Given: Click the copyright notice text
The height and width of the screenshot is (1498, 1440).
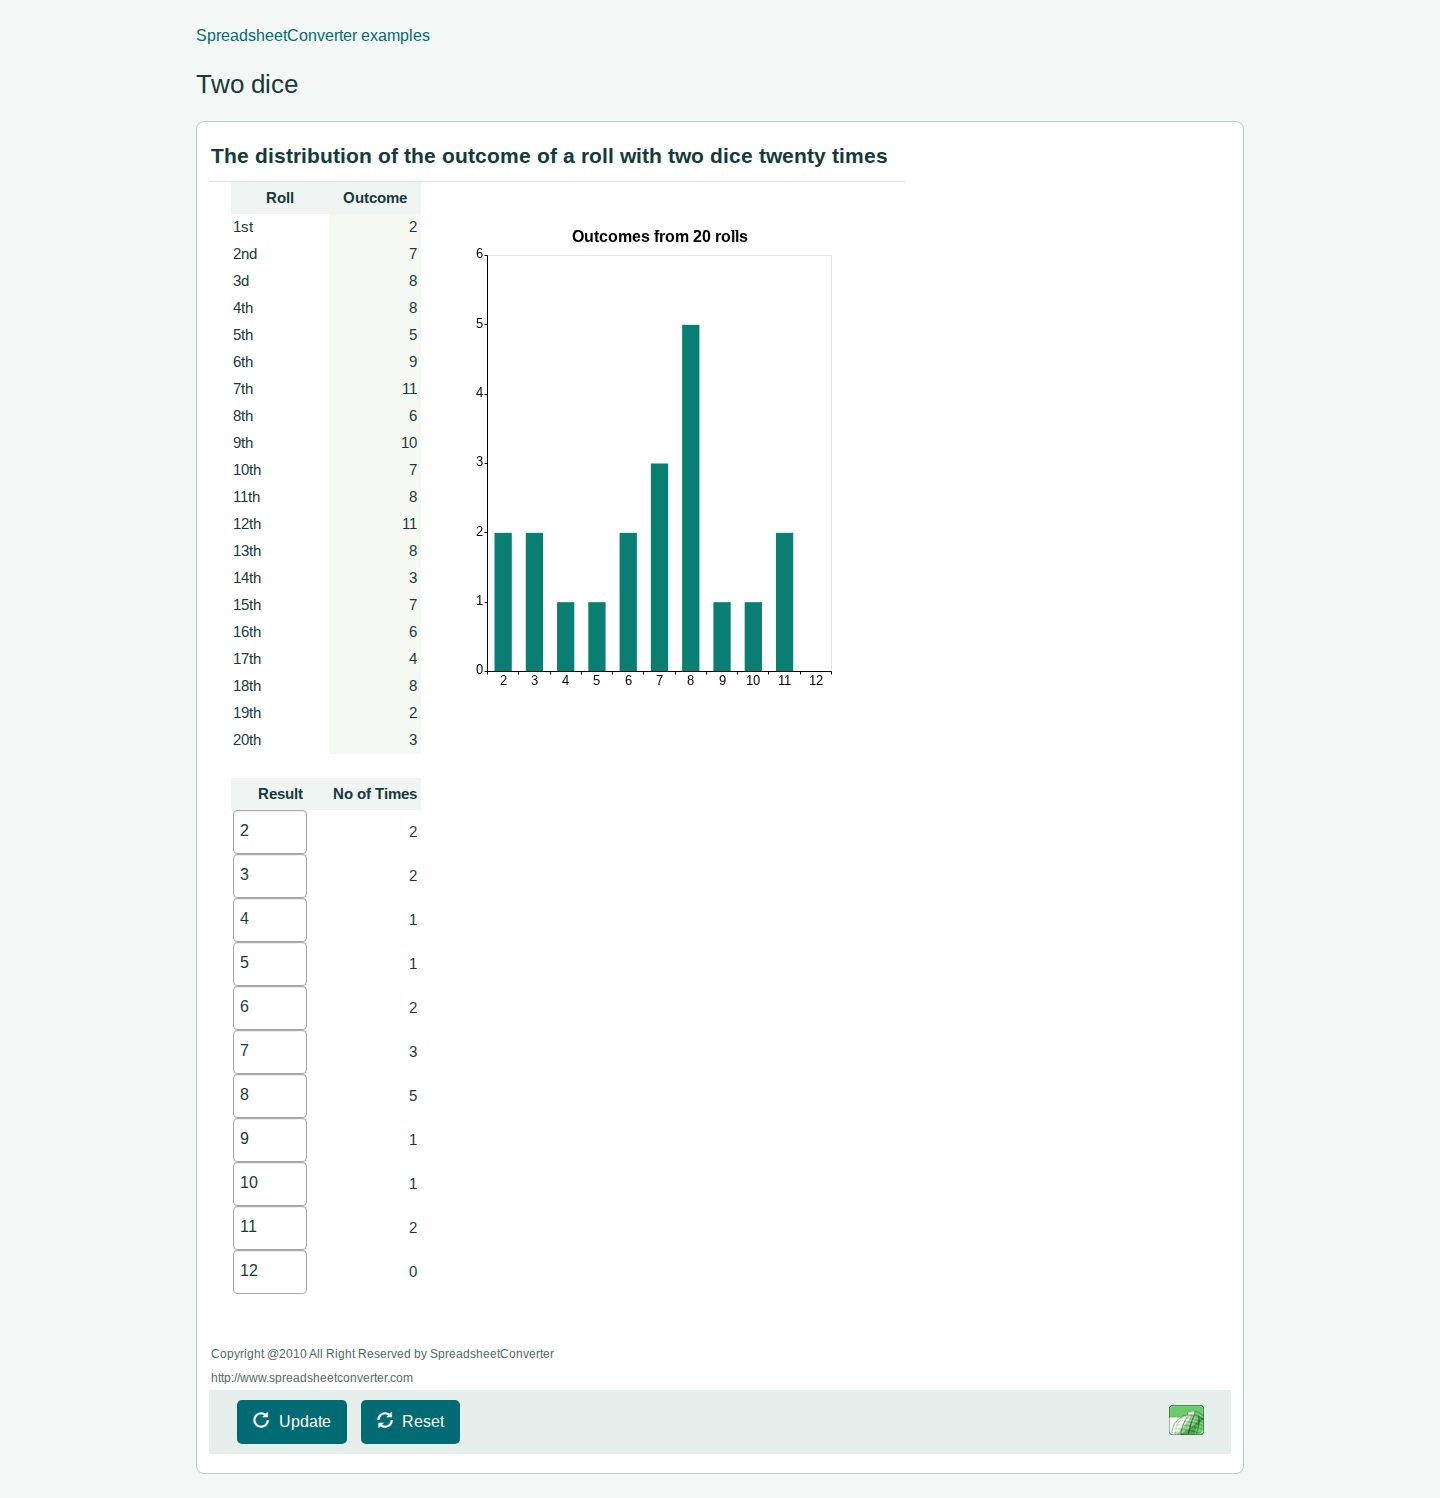Looking at the screenshot, I should click(382, 1354).
